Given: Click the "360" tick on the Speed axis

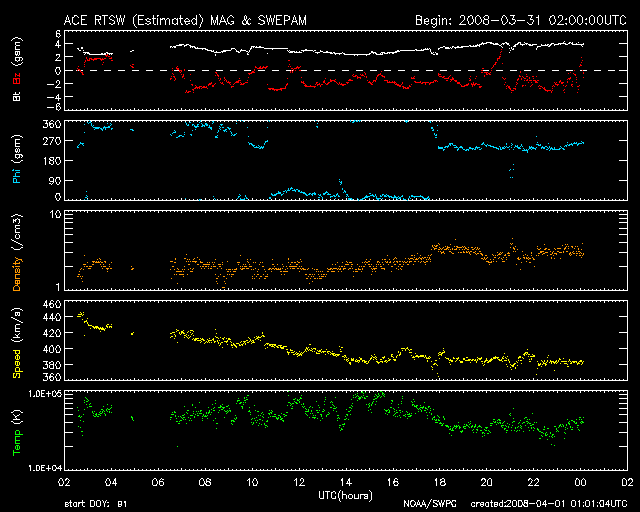Looking at the screenshot, I should pyautogui.click(x=52, y=376).
